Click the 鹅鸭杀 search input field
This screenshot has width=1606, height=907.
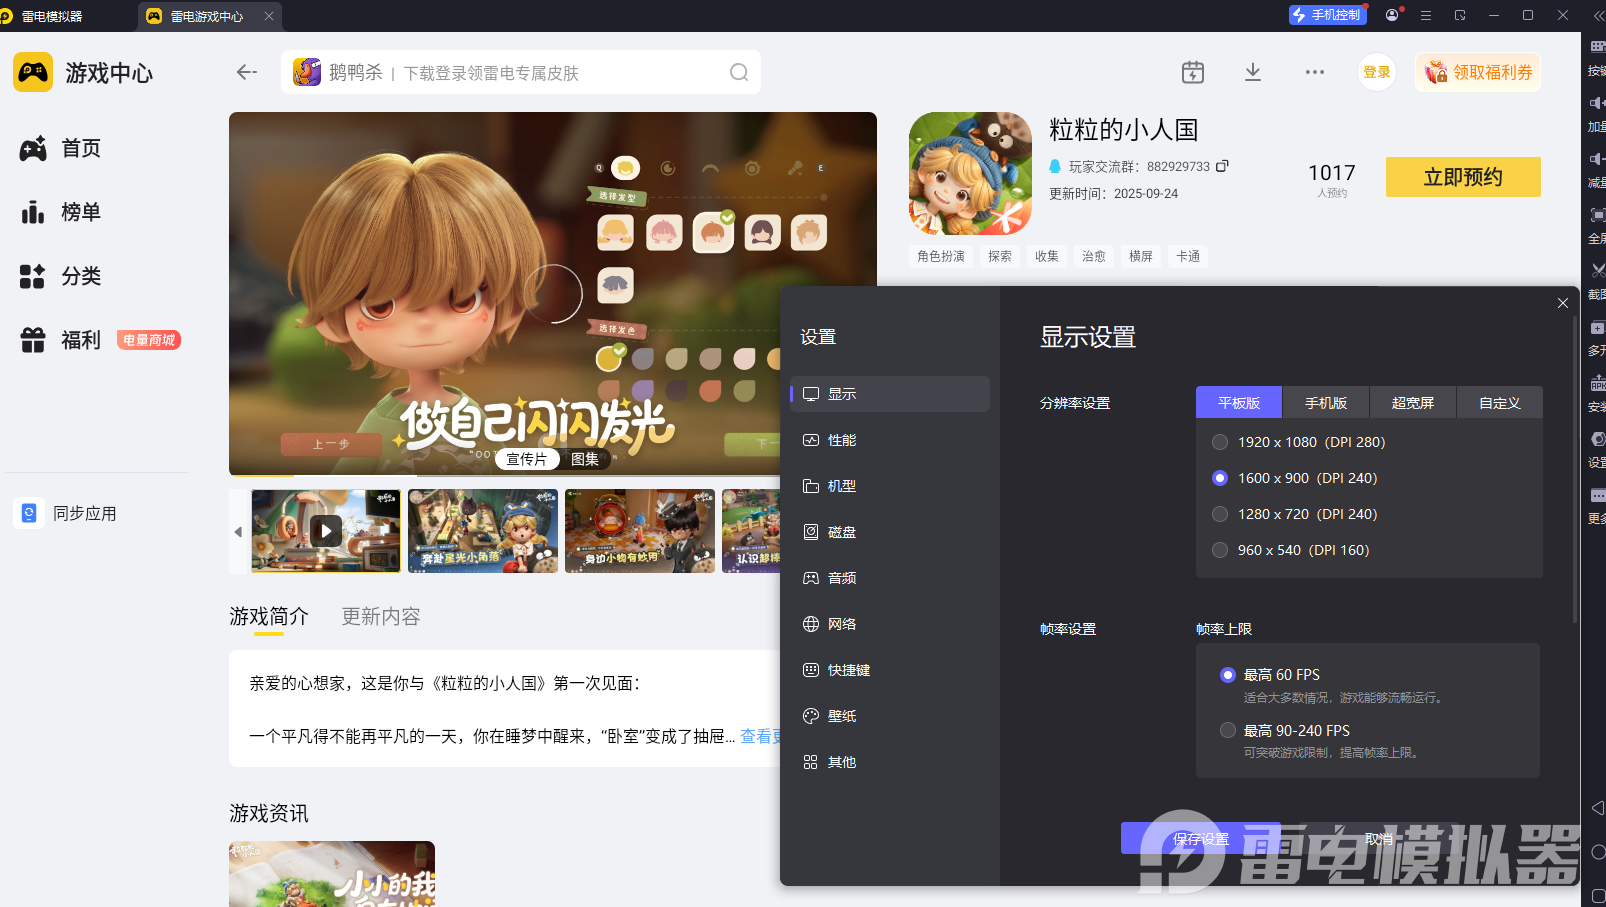[x=500, y=72]
